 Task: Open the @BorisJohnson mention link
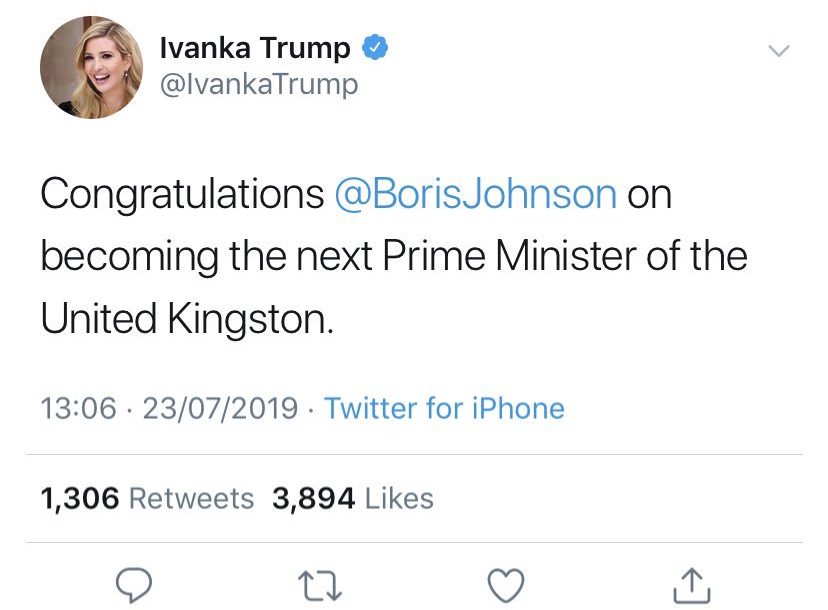[473, 194]
